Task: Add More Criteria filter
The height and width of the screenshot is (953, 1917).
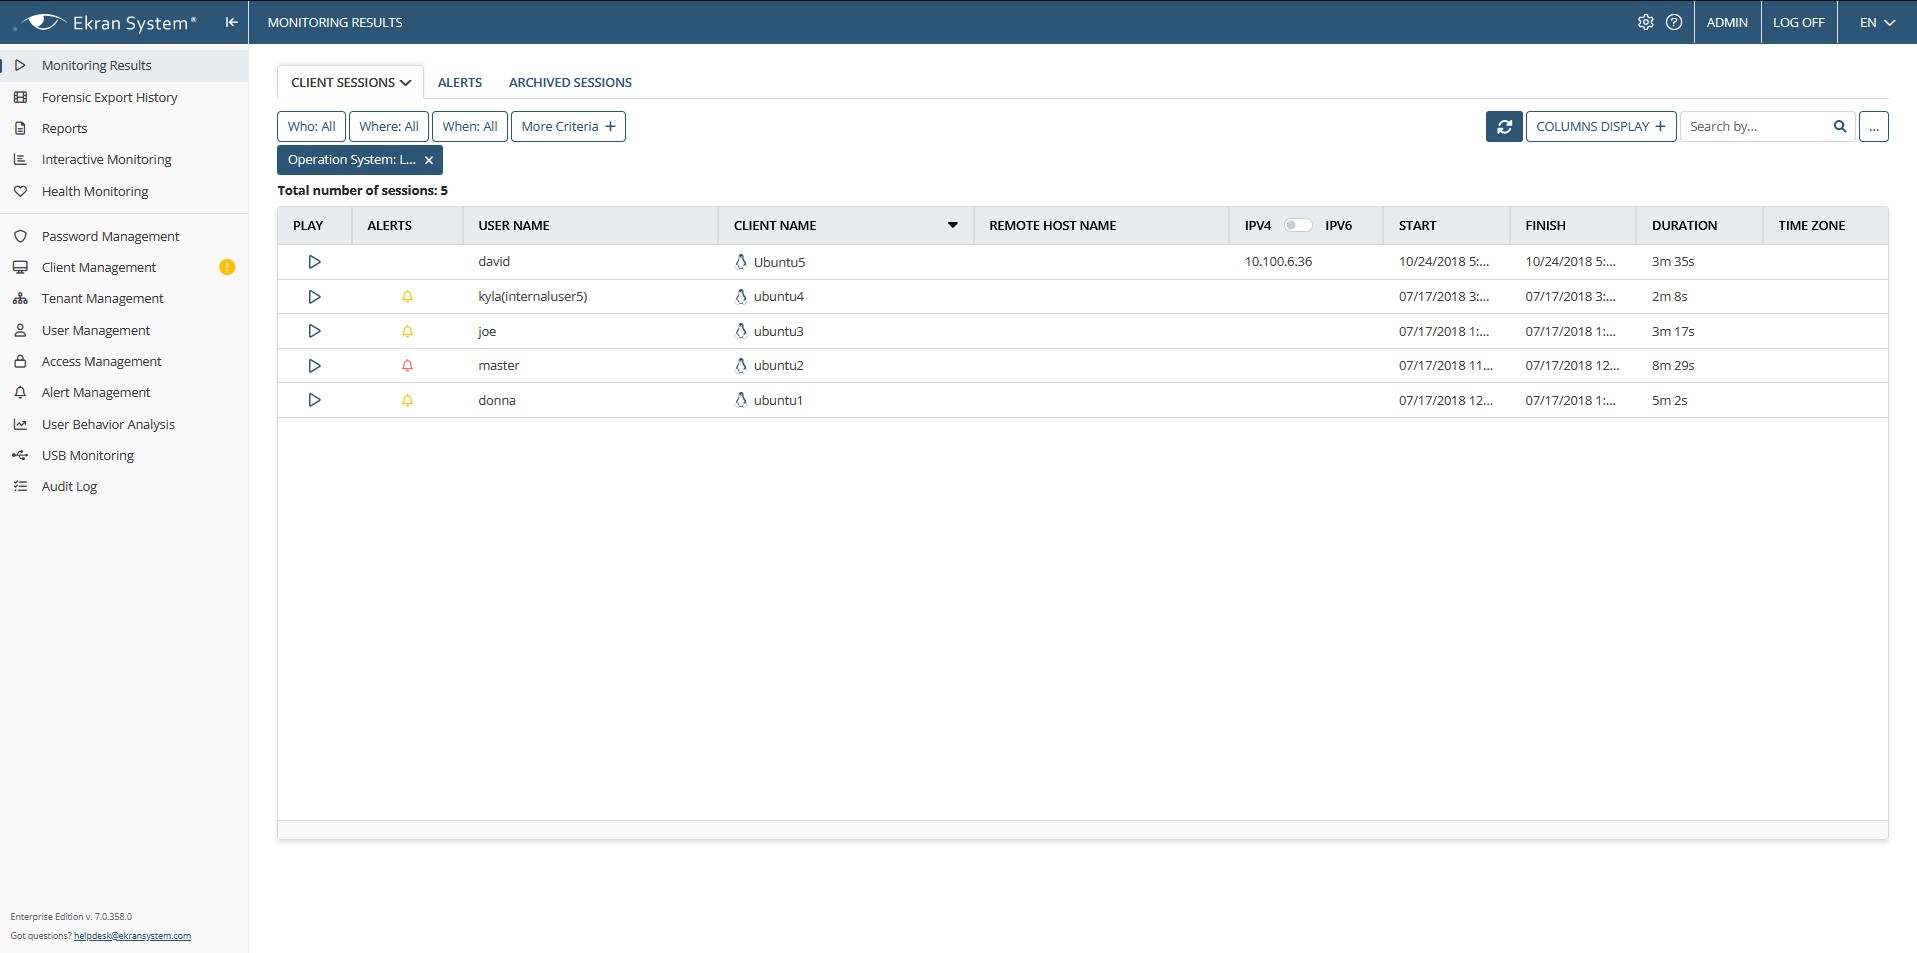Action: pyautogui.click(x=568, y=127)
